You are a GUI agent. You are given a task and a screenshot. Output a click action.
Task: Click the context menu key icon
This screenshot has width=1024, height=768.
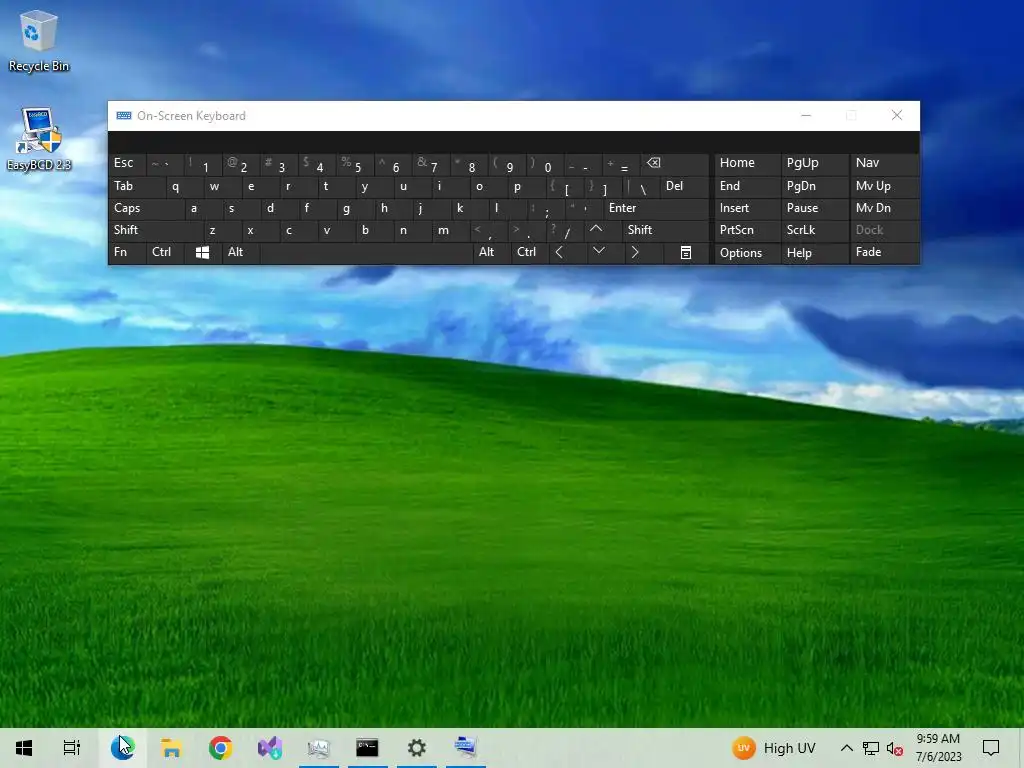coord(686,253)
